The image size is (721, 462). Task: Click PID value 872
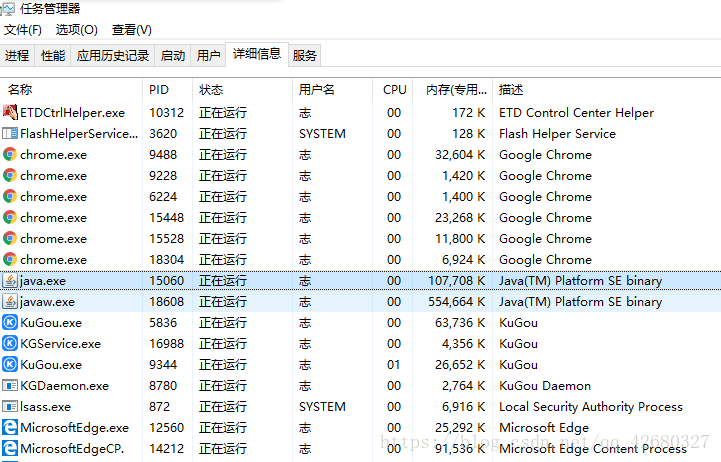(160, 407)
